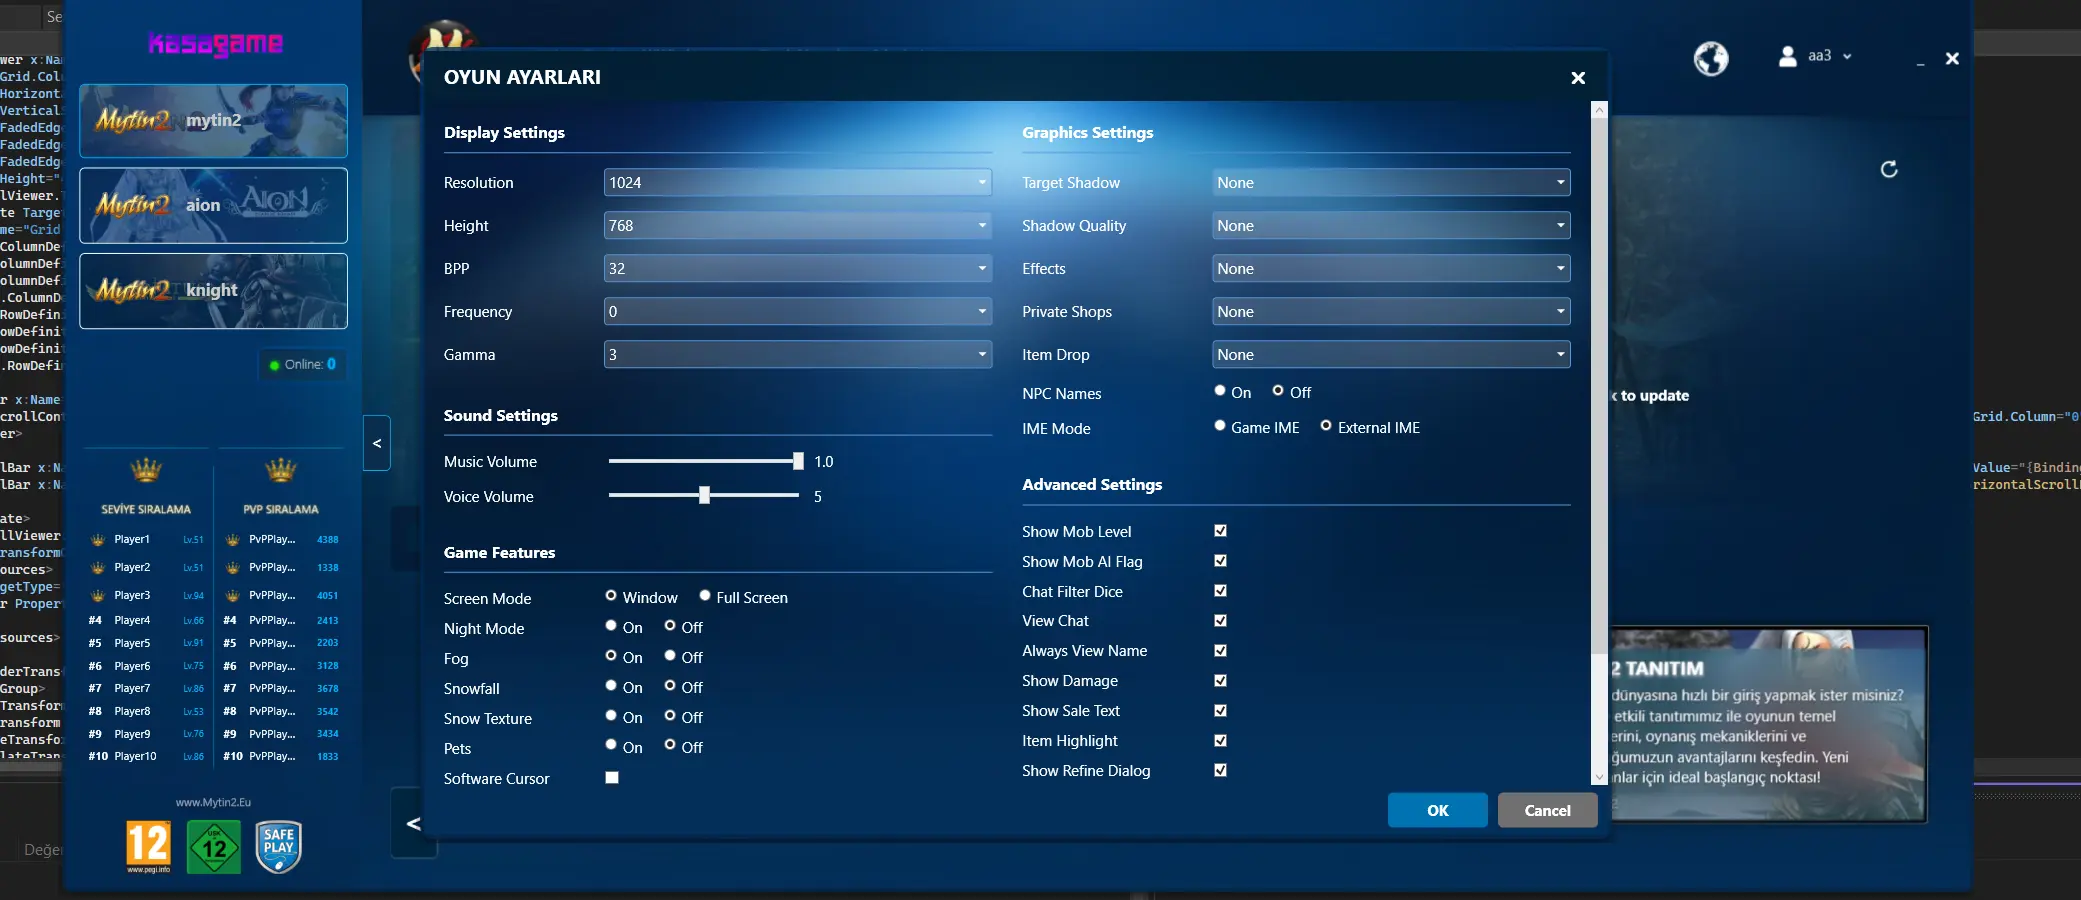The height and width of the screenshot is (900, 2081).
Task: Enable the Software Cursor checkbox
Action: [x=612, y=778]
